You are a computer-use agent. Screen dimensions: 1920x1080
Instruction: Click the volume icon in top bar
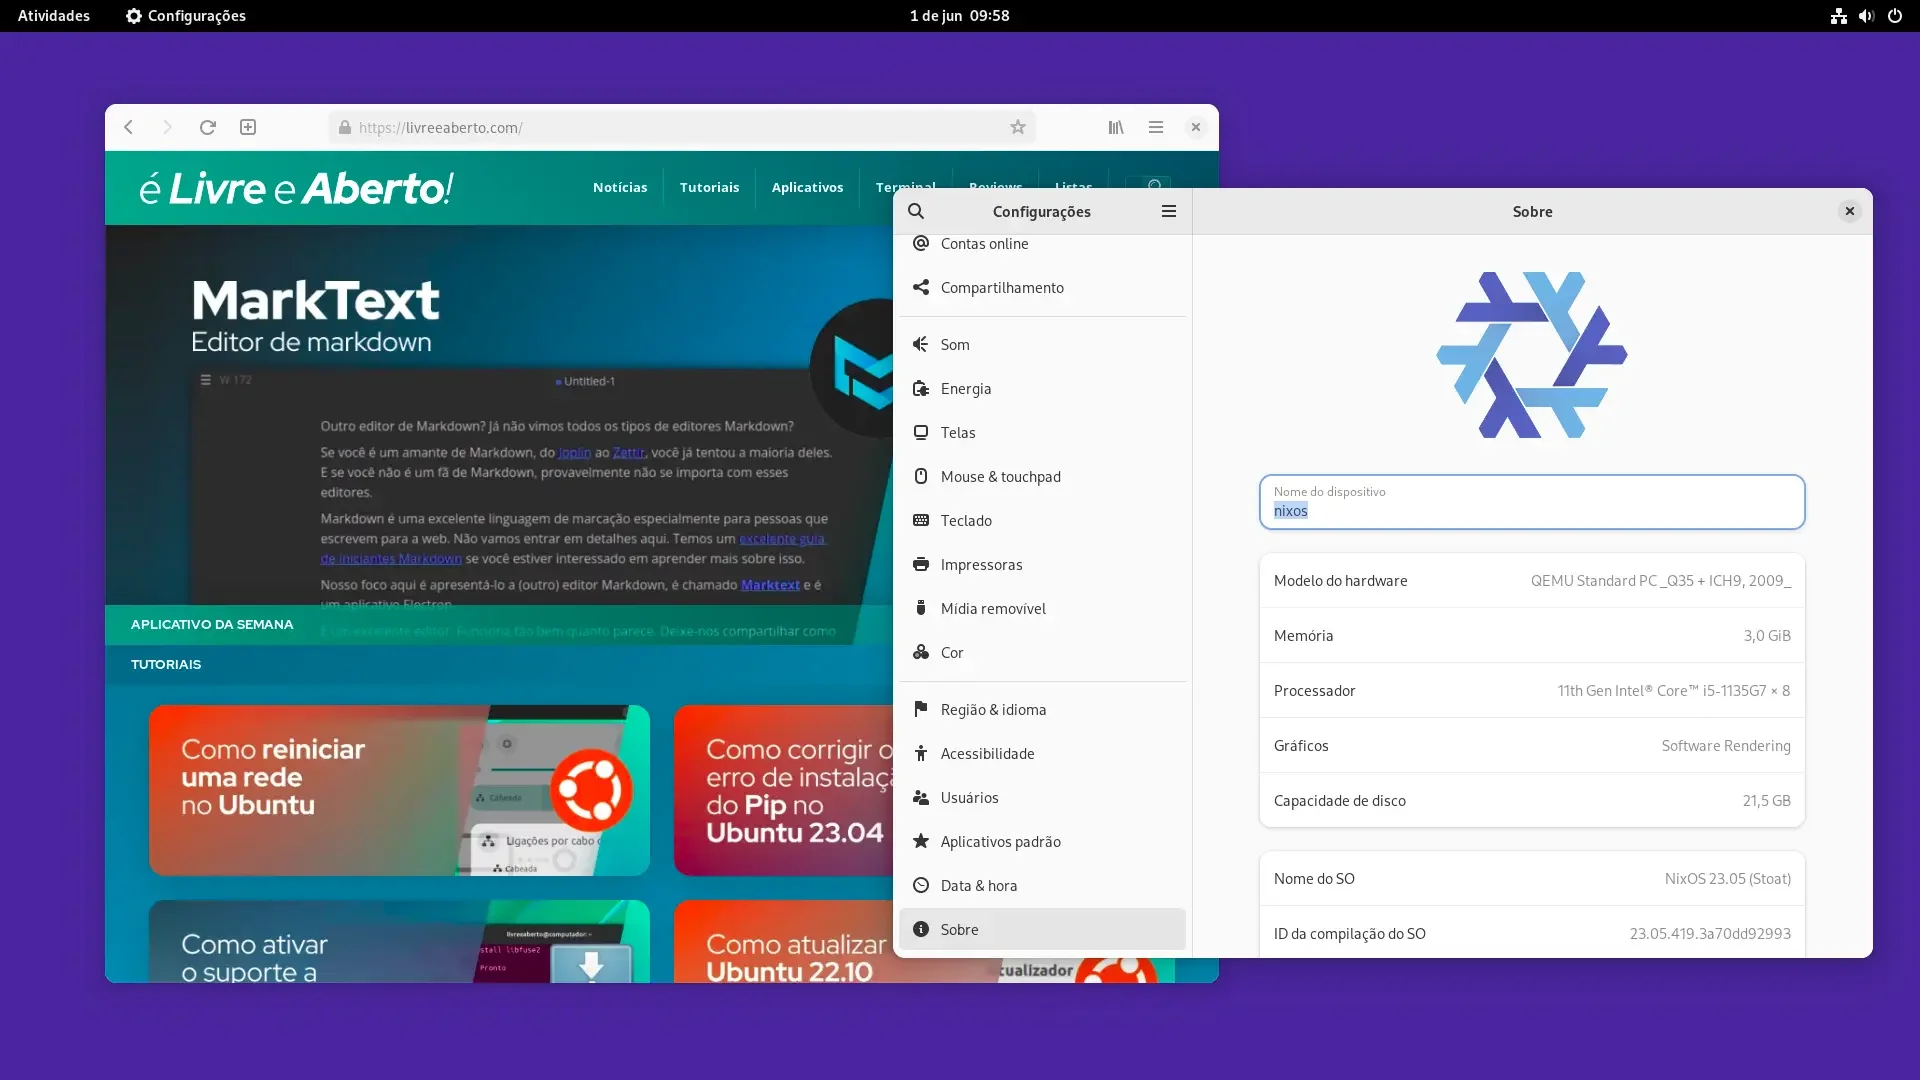click(x=1867, y=16)
